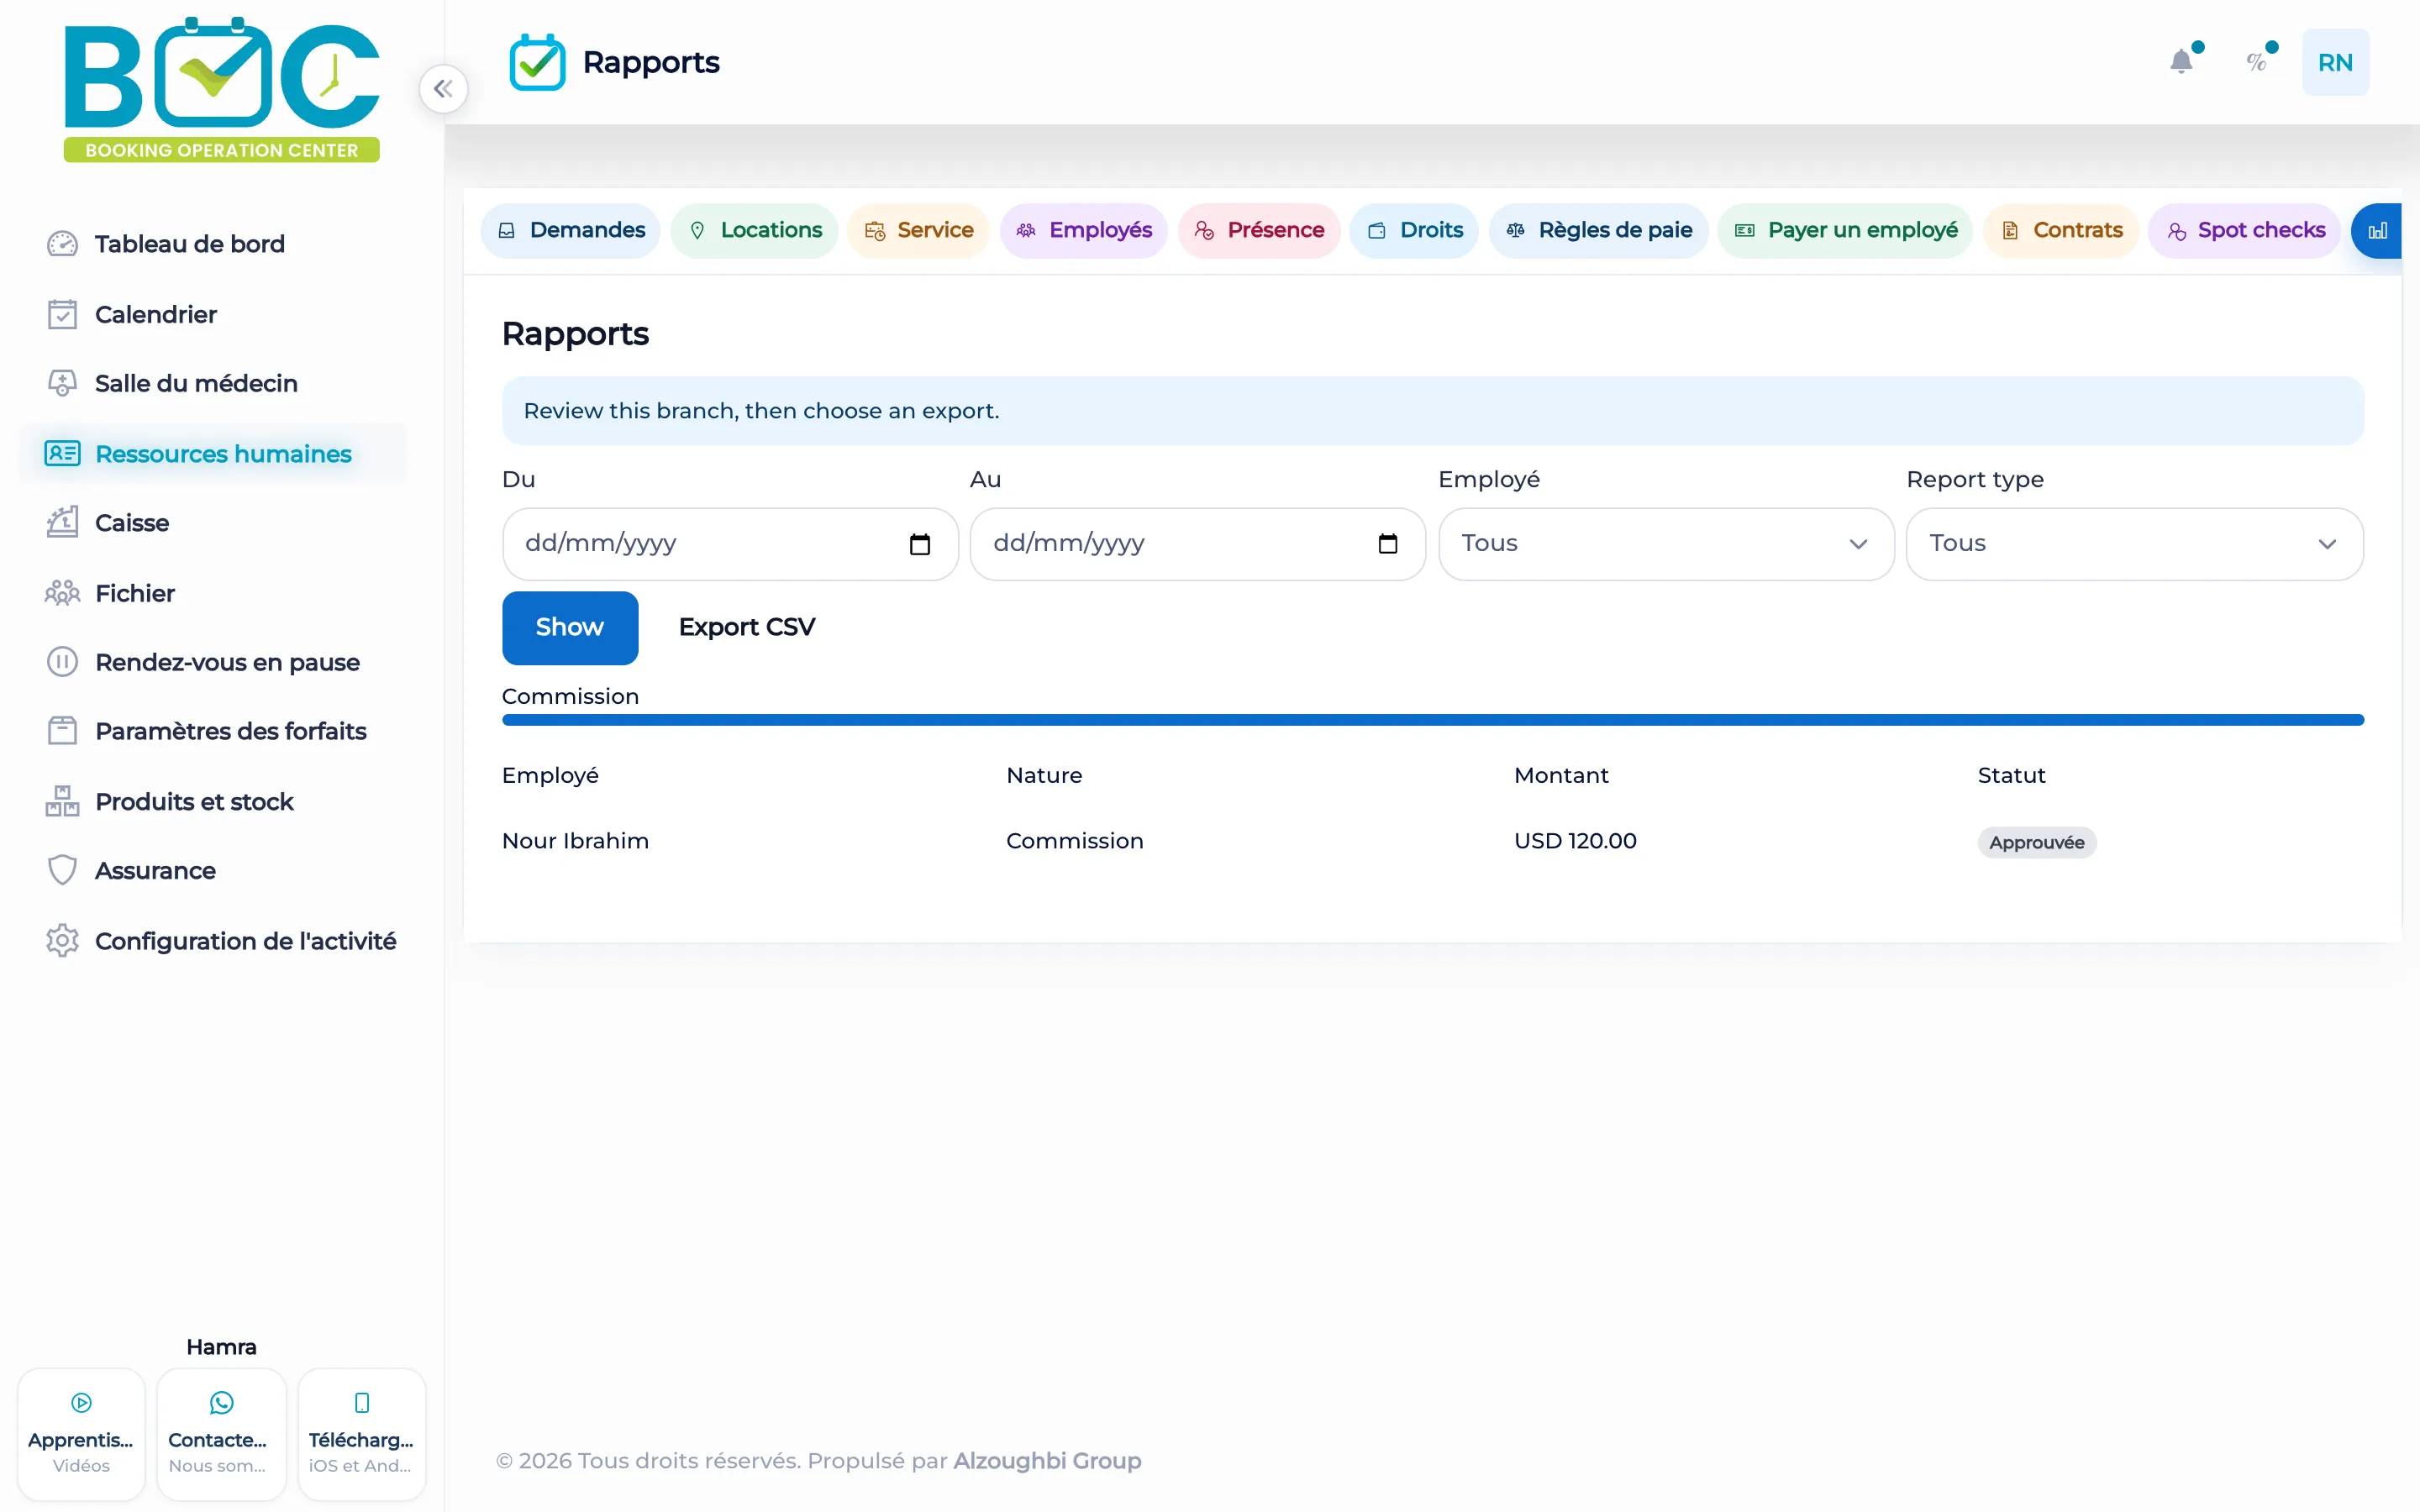Go to the Droits tab
Image resolution: width=2420 pixels, height=1512 pixels.
[x=1414, y=231]
